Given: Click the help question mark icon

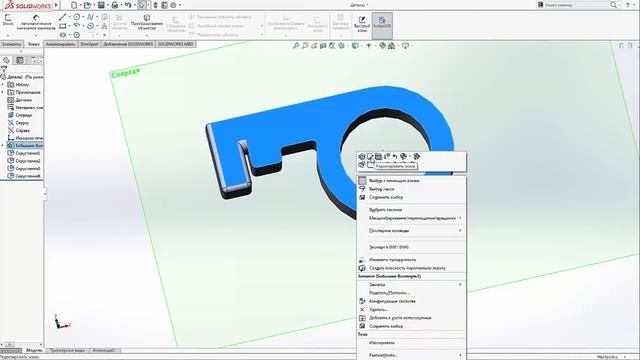Looking at the screenshot, I should [627, 5].
